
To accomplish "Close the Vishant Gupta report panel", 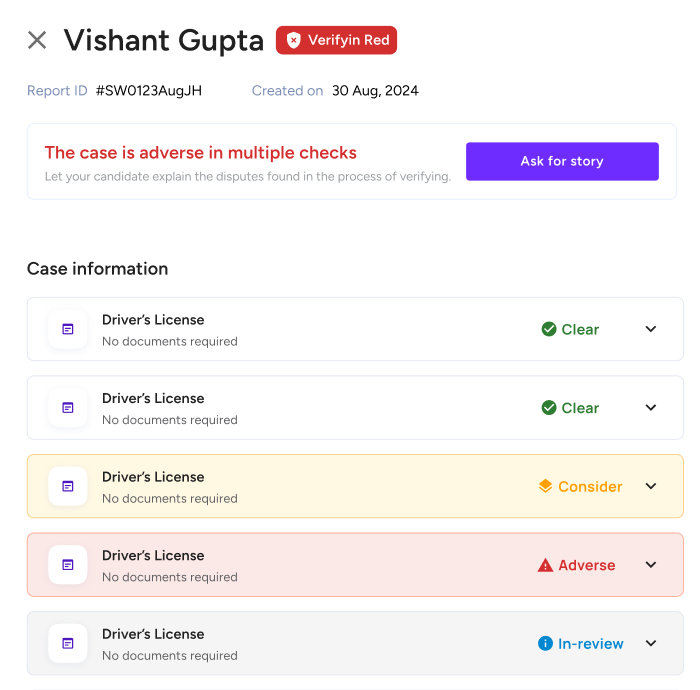I will point(37,40).
